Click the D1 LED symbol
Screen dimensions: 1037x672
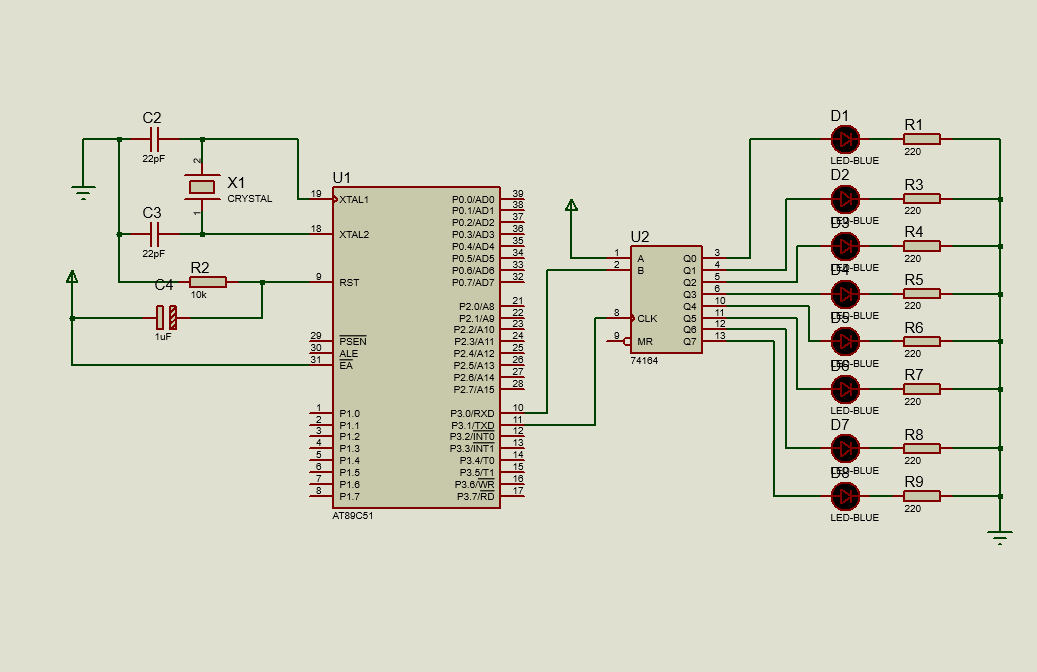point(845,140)
